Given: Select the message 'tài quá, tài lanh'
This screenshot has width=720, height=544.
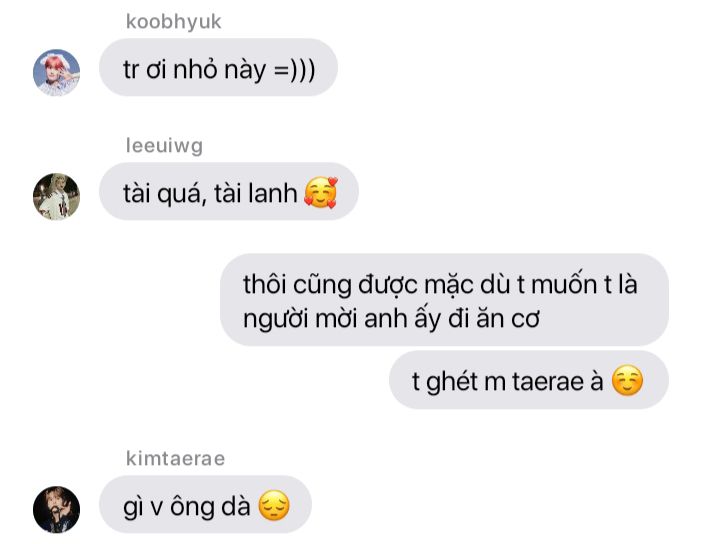Looking at the screenshot, I should (229, 191).
